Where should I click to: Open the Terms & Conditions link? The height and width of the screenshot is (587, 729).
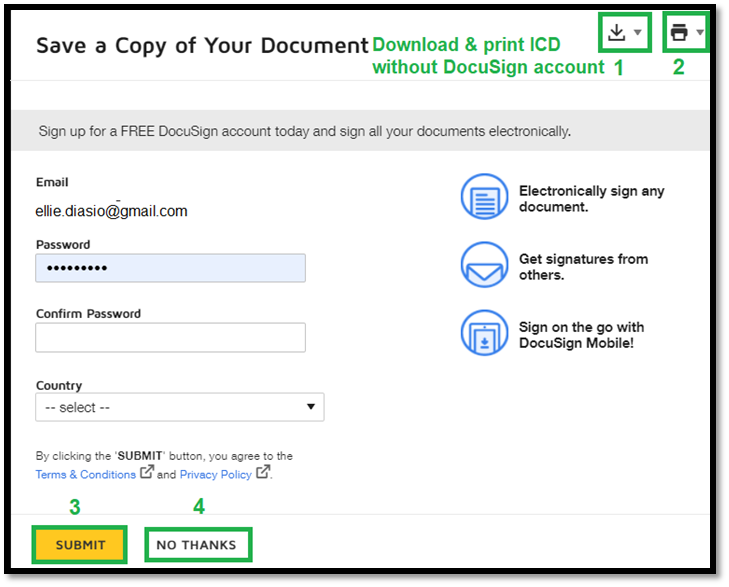pyautogui.click(x=86, y=475)
